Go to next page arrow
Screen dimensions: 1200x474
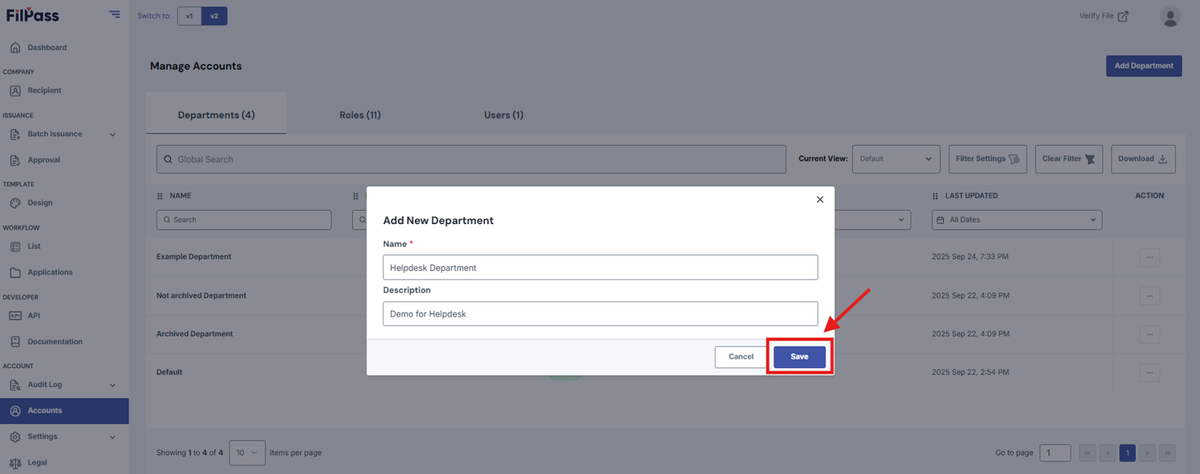point(1148,453)
